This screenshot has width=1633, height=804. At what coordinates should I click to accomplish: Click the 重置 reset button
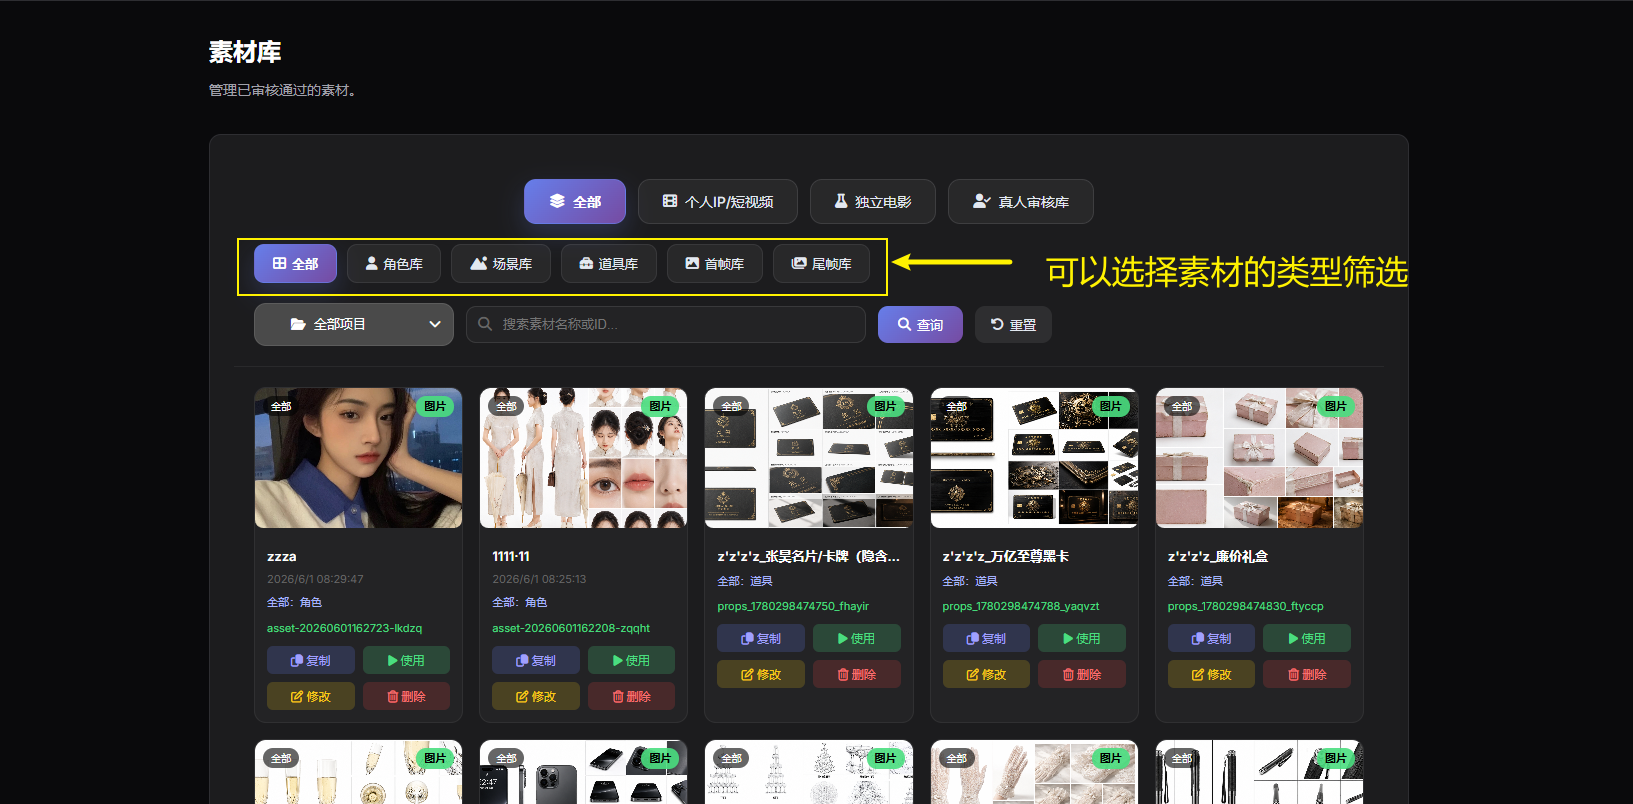point(1013,324)
